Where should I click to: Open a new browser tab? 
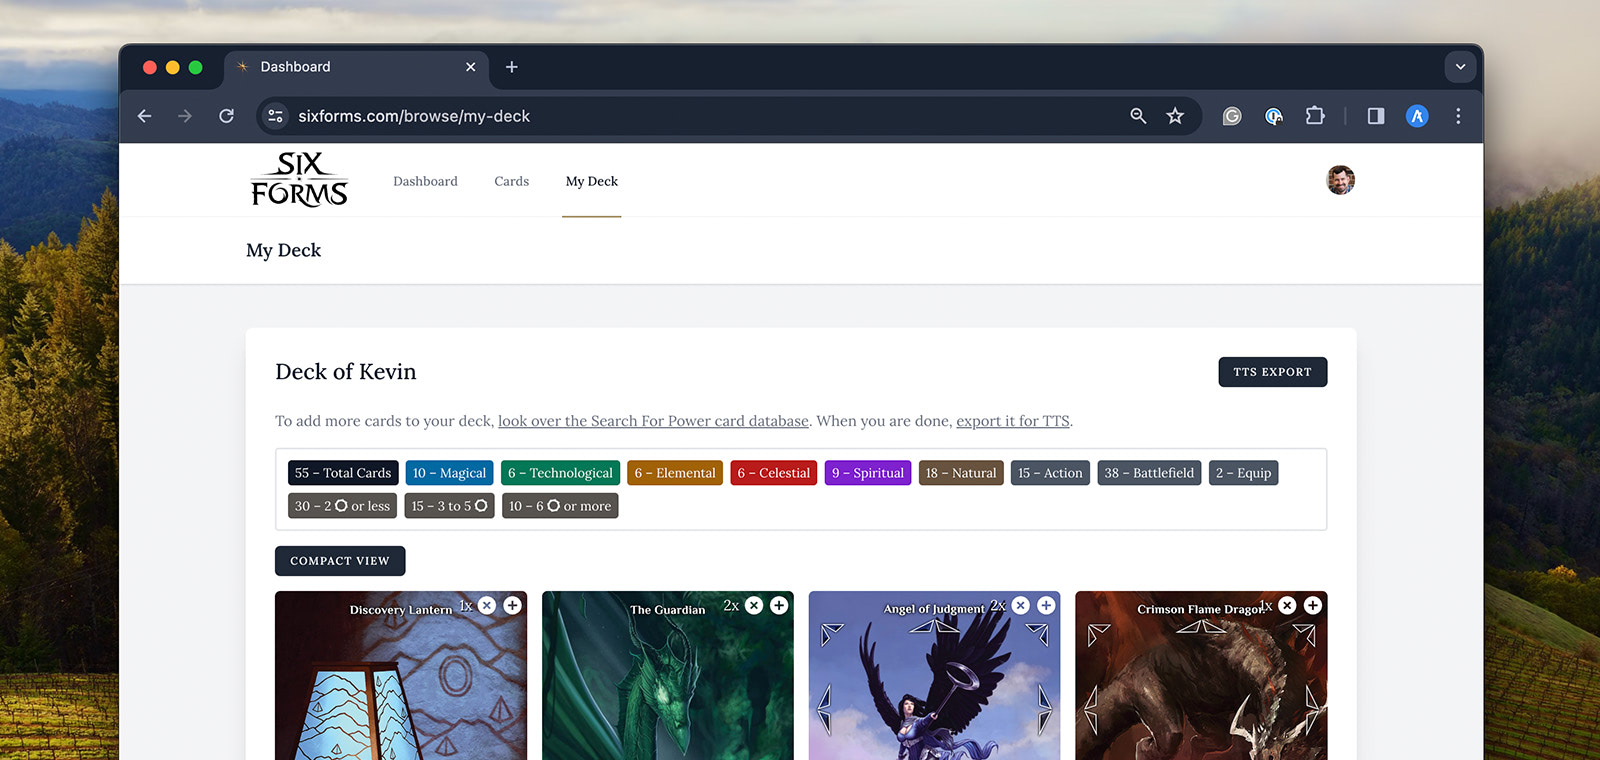click(512, 67)
